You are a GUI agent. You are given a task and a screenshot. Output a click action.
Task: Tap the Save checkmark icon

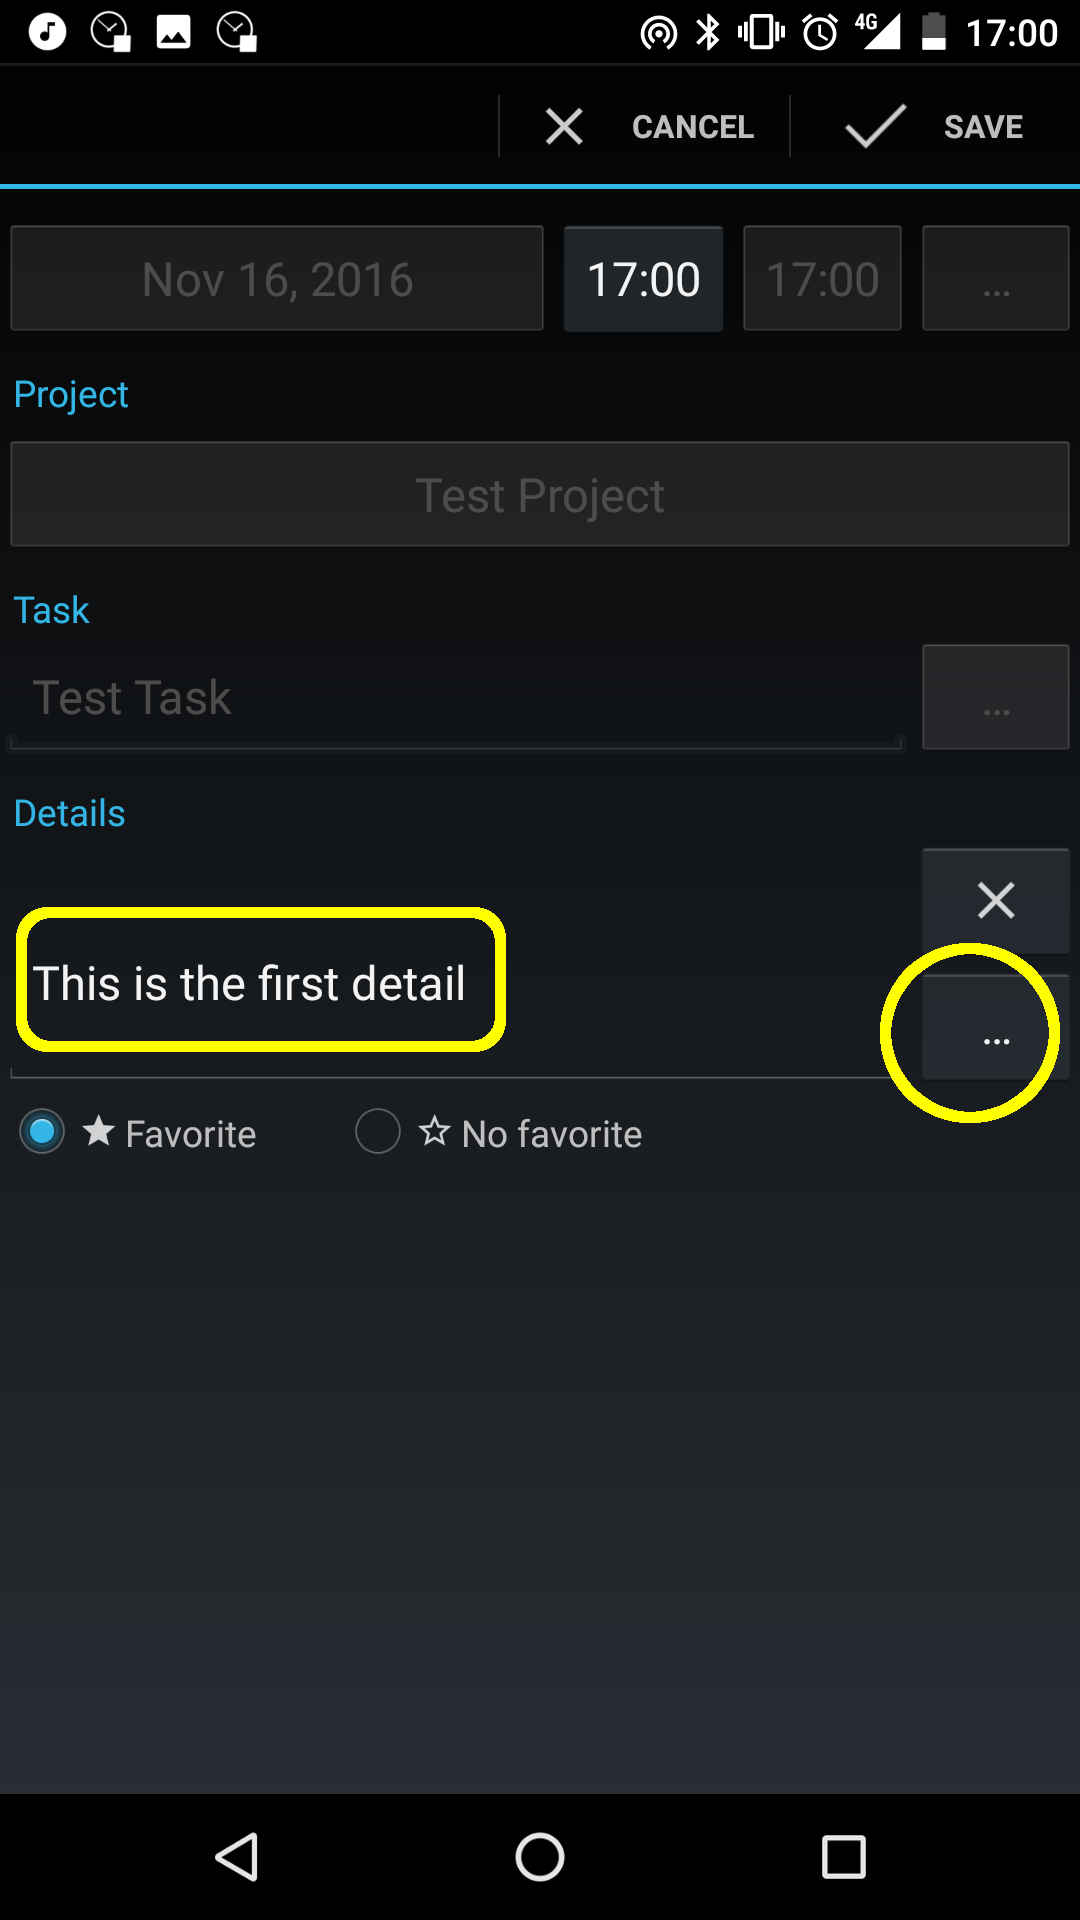click(x=875, y=127)
